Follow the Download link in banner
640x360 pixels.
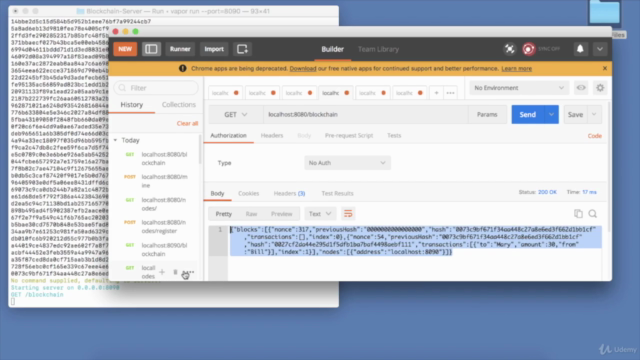coord(303,69)
